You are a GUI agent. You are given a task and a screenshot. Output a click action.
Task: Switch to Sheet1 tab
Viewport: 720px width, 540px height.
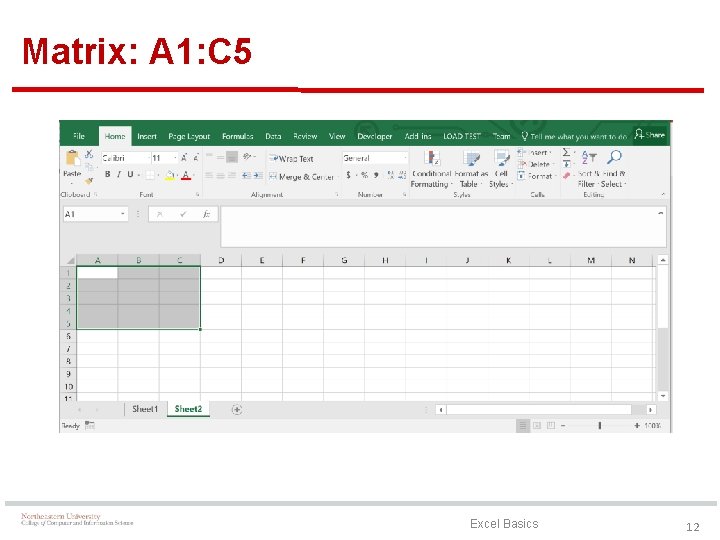(x=145, y=409)
